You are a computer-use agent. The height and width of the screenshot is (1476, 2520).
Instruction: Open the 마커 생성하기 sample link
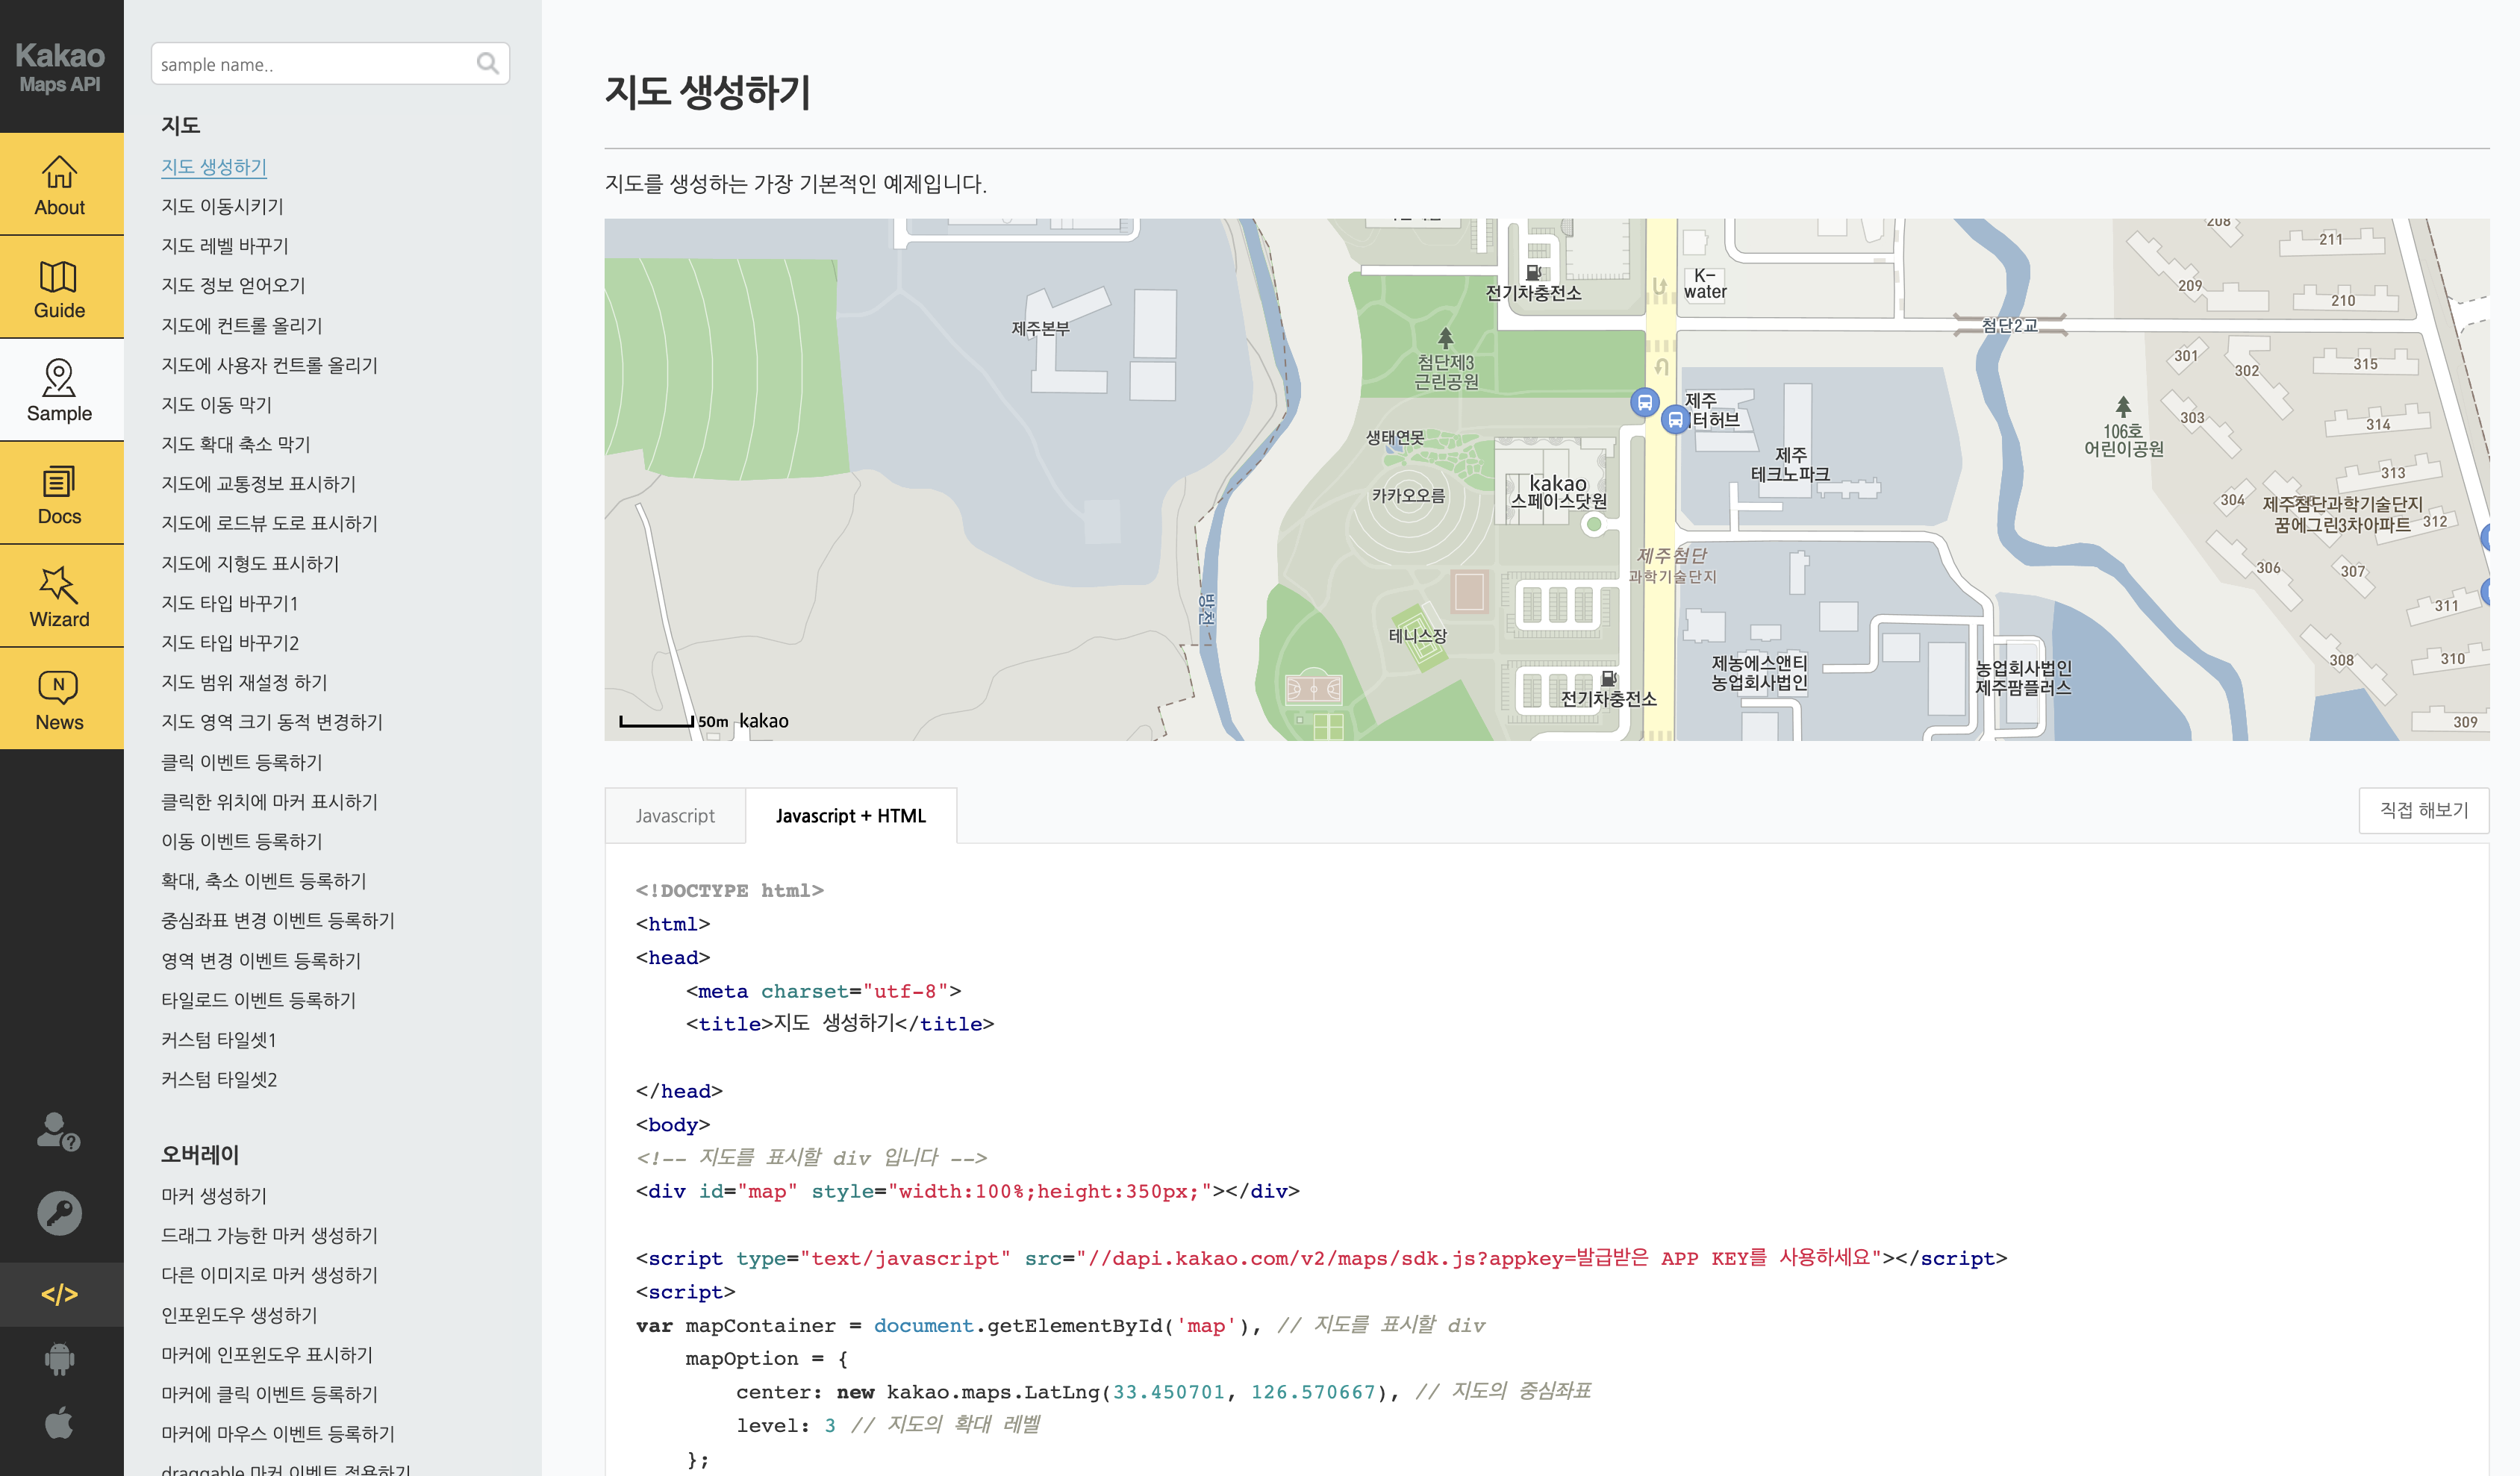(214, 1195)
